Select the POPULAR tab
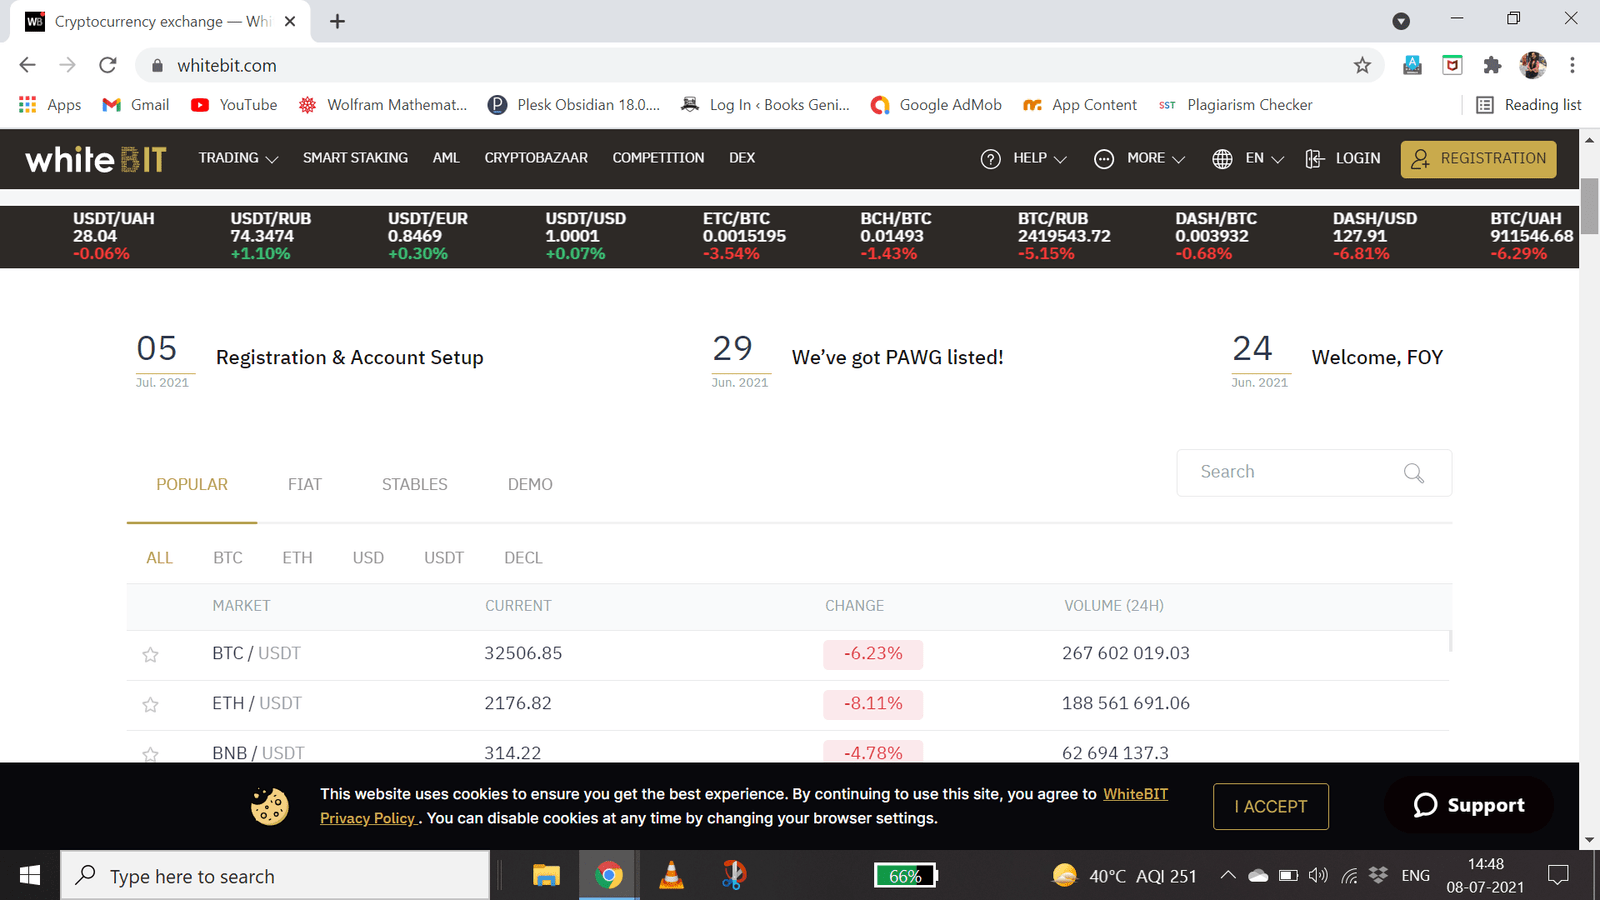 192,484
